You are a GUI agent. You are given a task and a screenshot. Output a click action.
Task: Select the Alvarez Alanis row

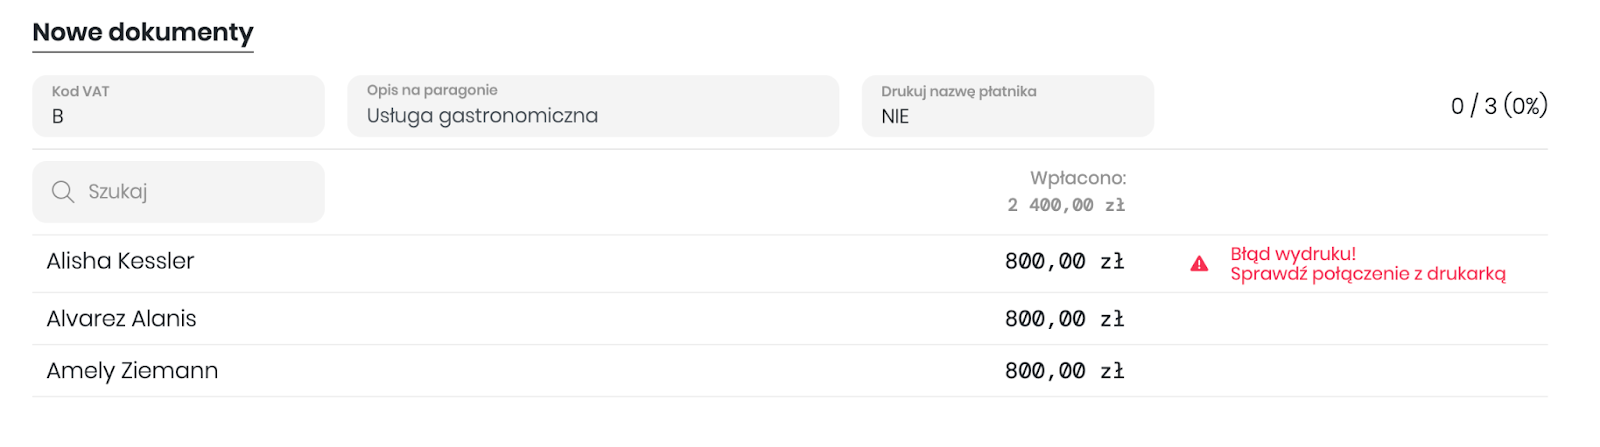coord(790,319)
